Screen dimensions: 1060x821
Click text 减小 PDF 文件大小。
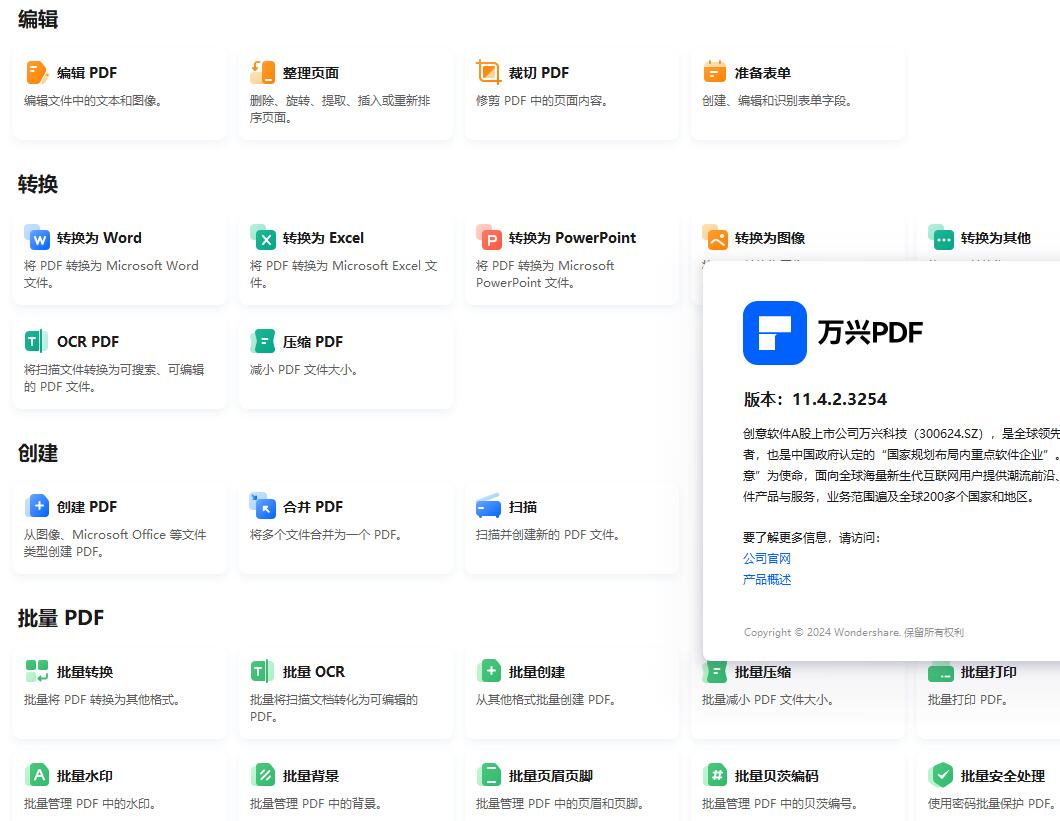[x=304, y=370]
